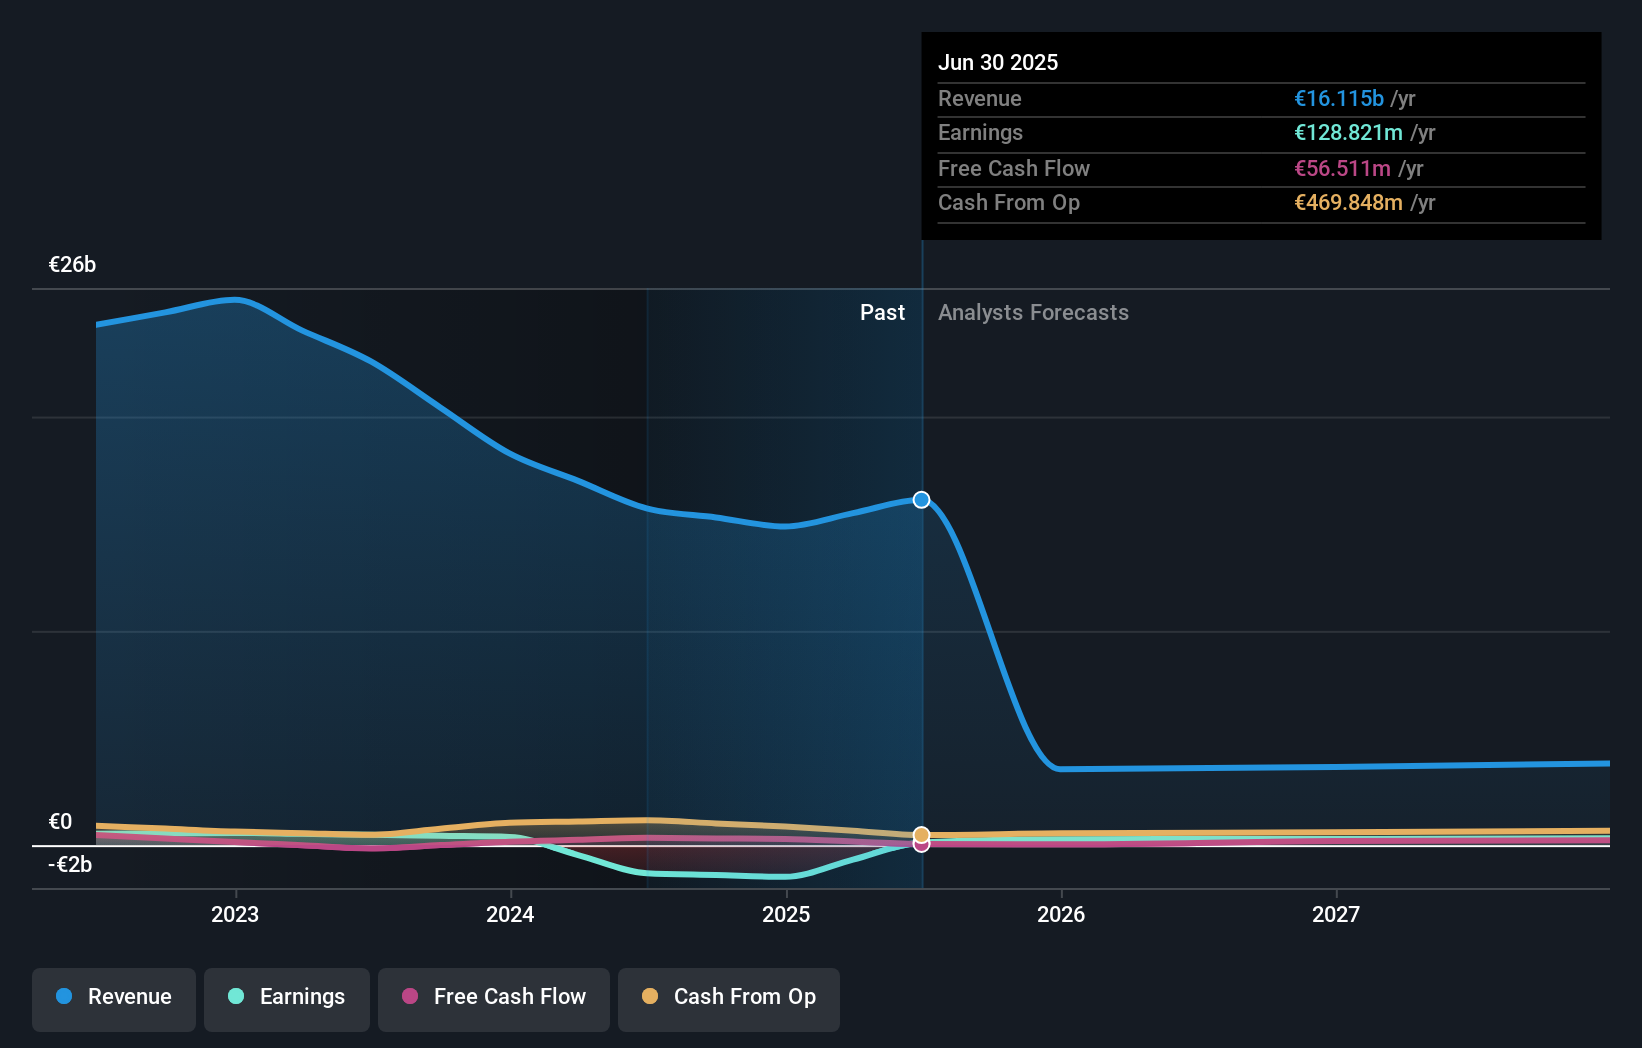
Task: Toggle the Cash From Op legend button
Action: pos(729,999)
